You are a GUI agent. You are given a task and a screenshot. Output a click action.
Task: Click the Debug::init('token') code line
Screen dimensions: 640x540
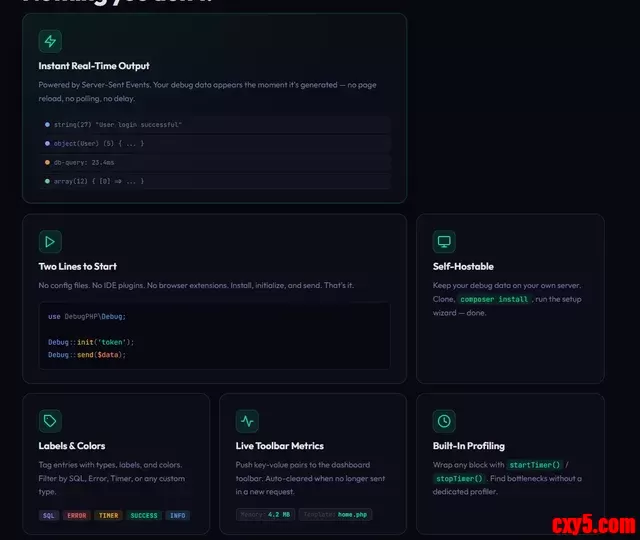91,341
